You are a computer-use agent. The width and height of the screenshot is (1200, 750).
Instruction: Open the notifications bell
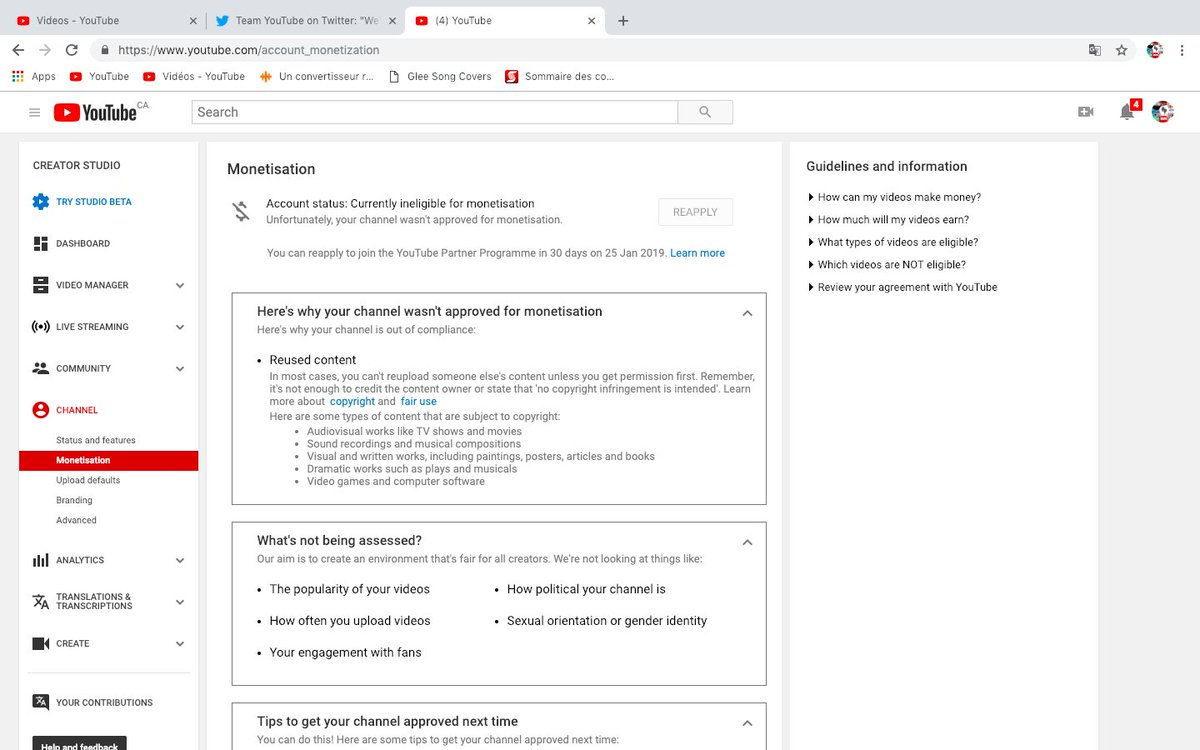(1127, 112)
